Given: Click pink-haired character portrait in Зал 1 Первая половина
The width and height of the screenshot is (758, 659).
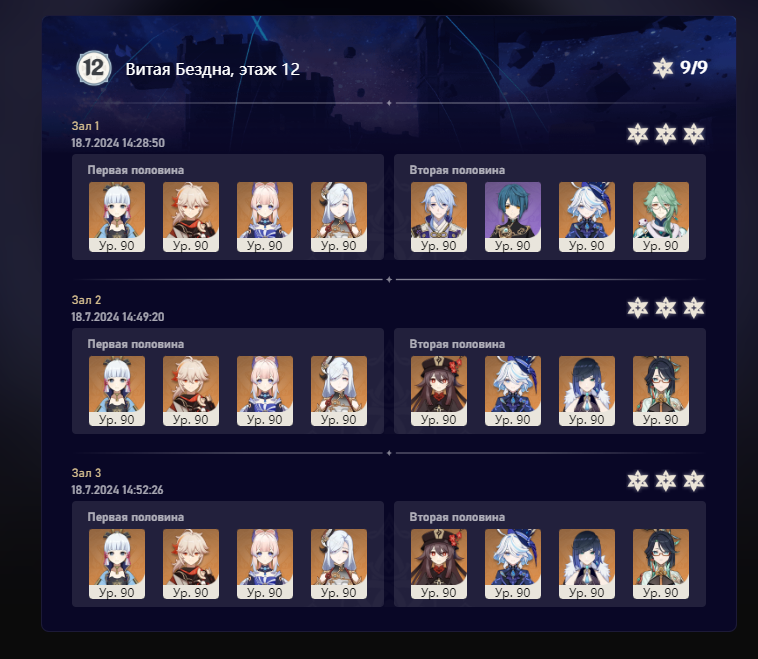Looking at the screenshot, I should (x=265, y=217).
